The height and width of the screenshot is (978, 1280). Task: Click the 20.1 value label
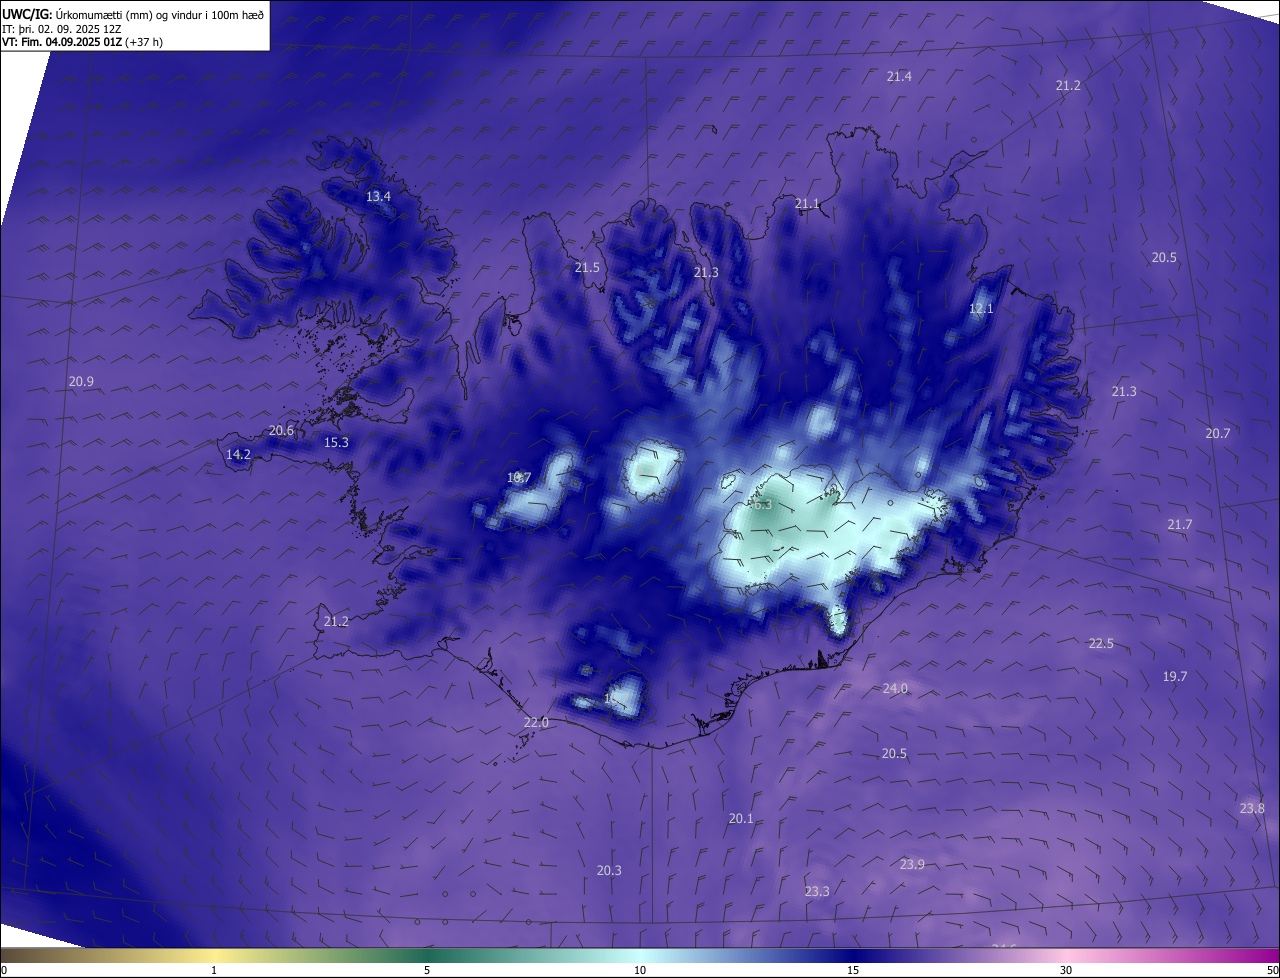click(x=741, y=818)
